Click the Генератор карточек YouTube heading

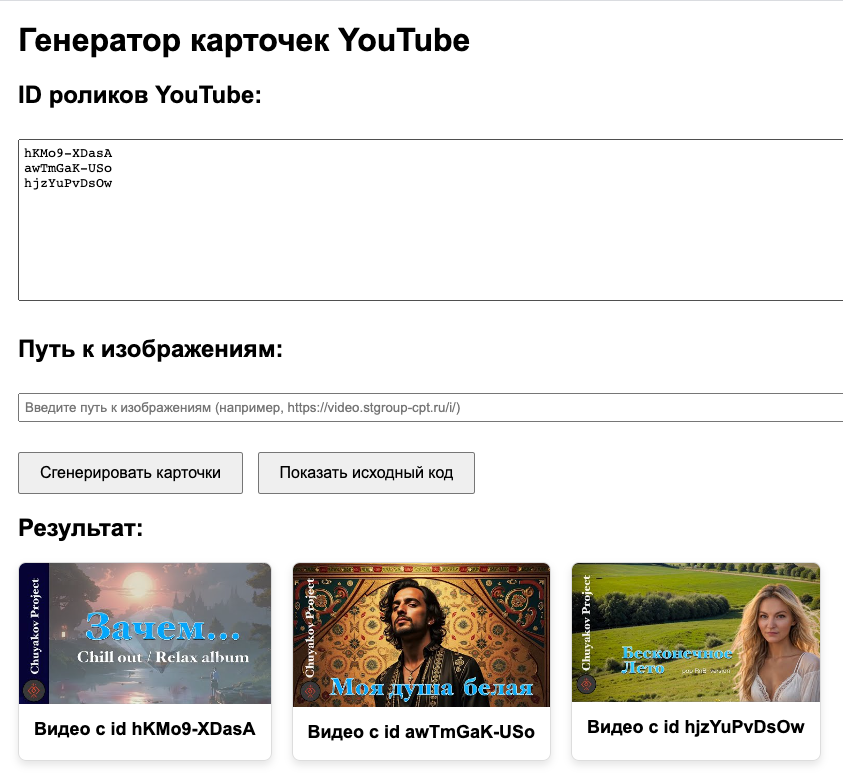point(244,40)
